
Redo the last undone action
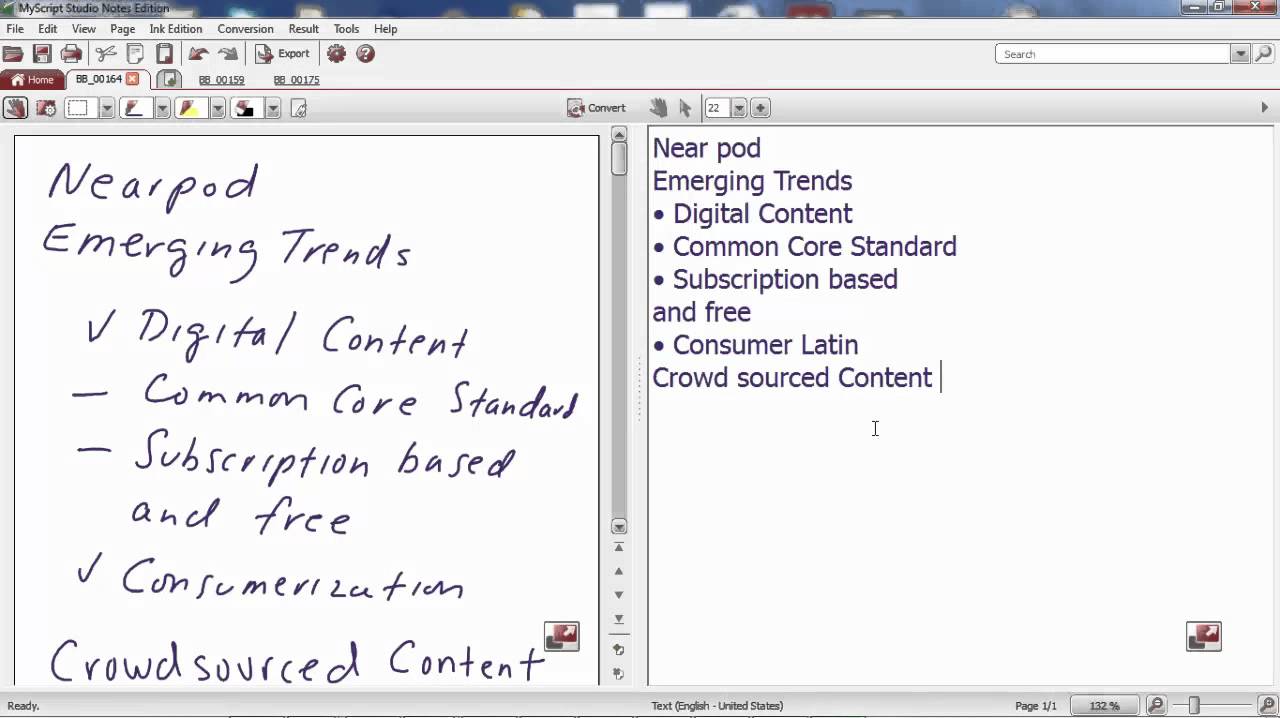coord(228,54)
